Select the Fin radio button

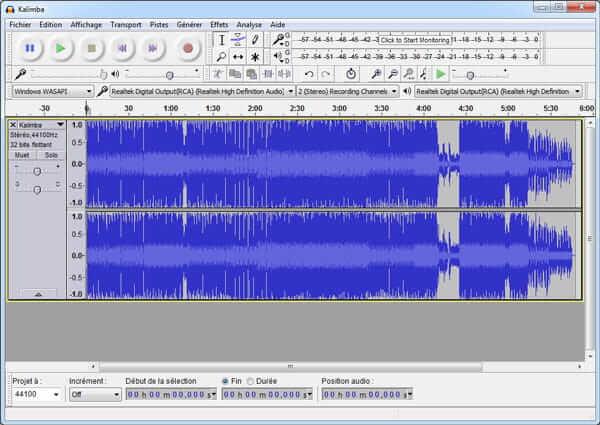pyautogui.click(x=225, y=381)
